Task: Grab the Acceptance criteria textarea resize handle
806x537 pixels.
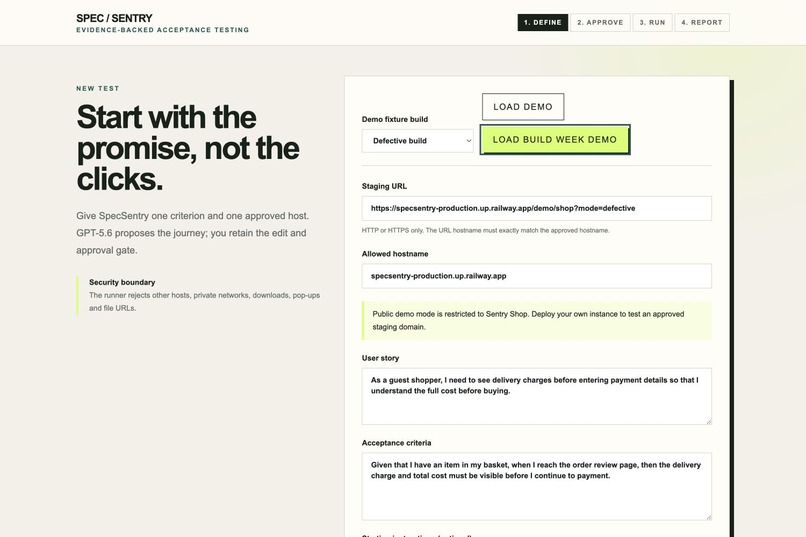Action: point(708,516)
